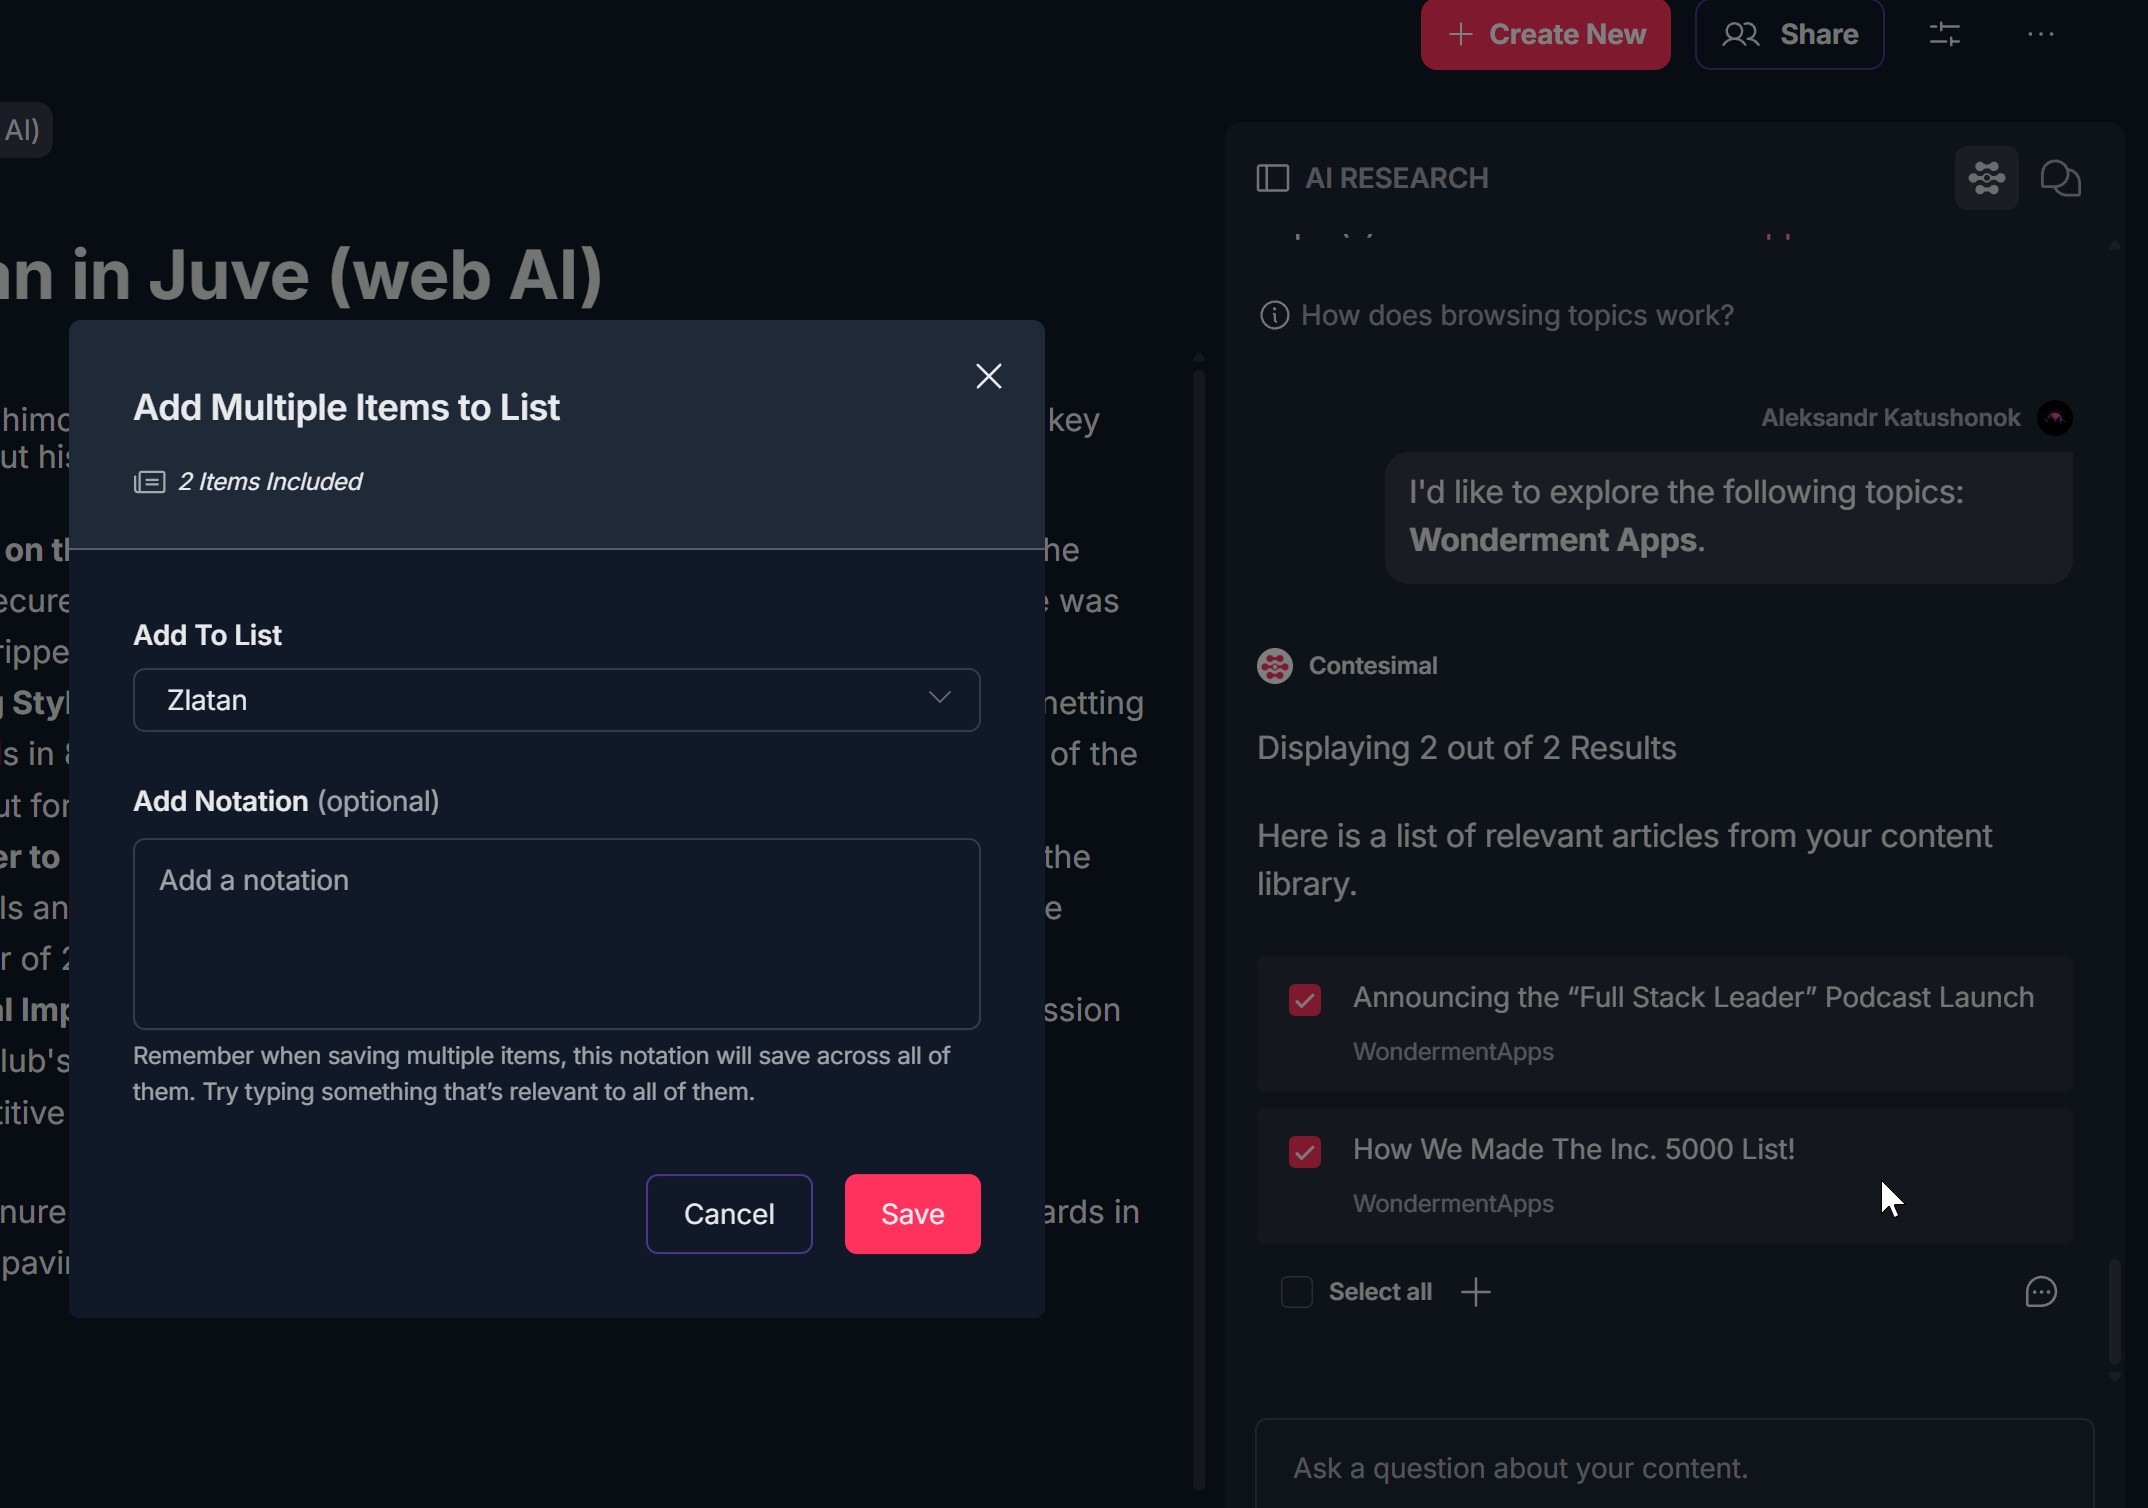Uncheck the Inc. 5000 List article
The image size is (2148, 1508).
(x=1304, y=1152)
